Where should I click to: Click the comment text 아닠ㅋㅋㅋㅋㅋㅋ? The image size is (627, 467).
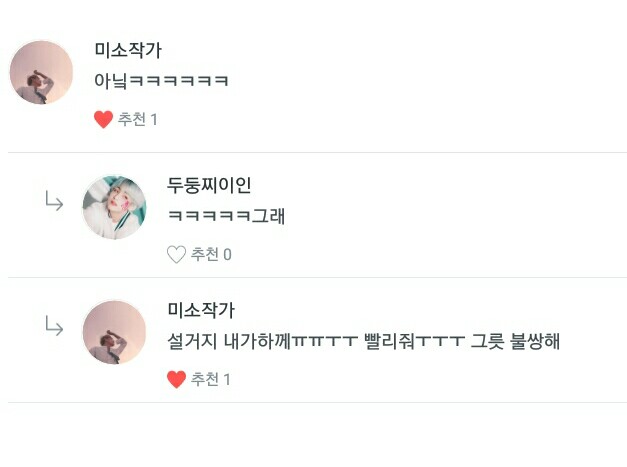click(161, 81)
